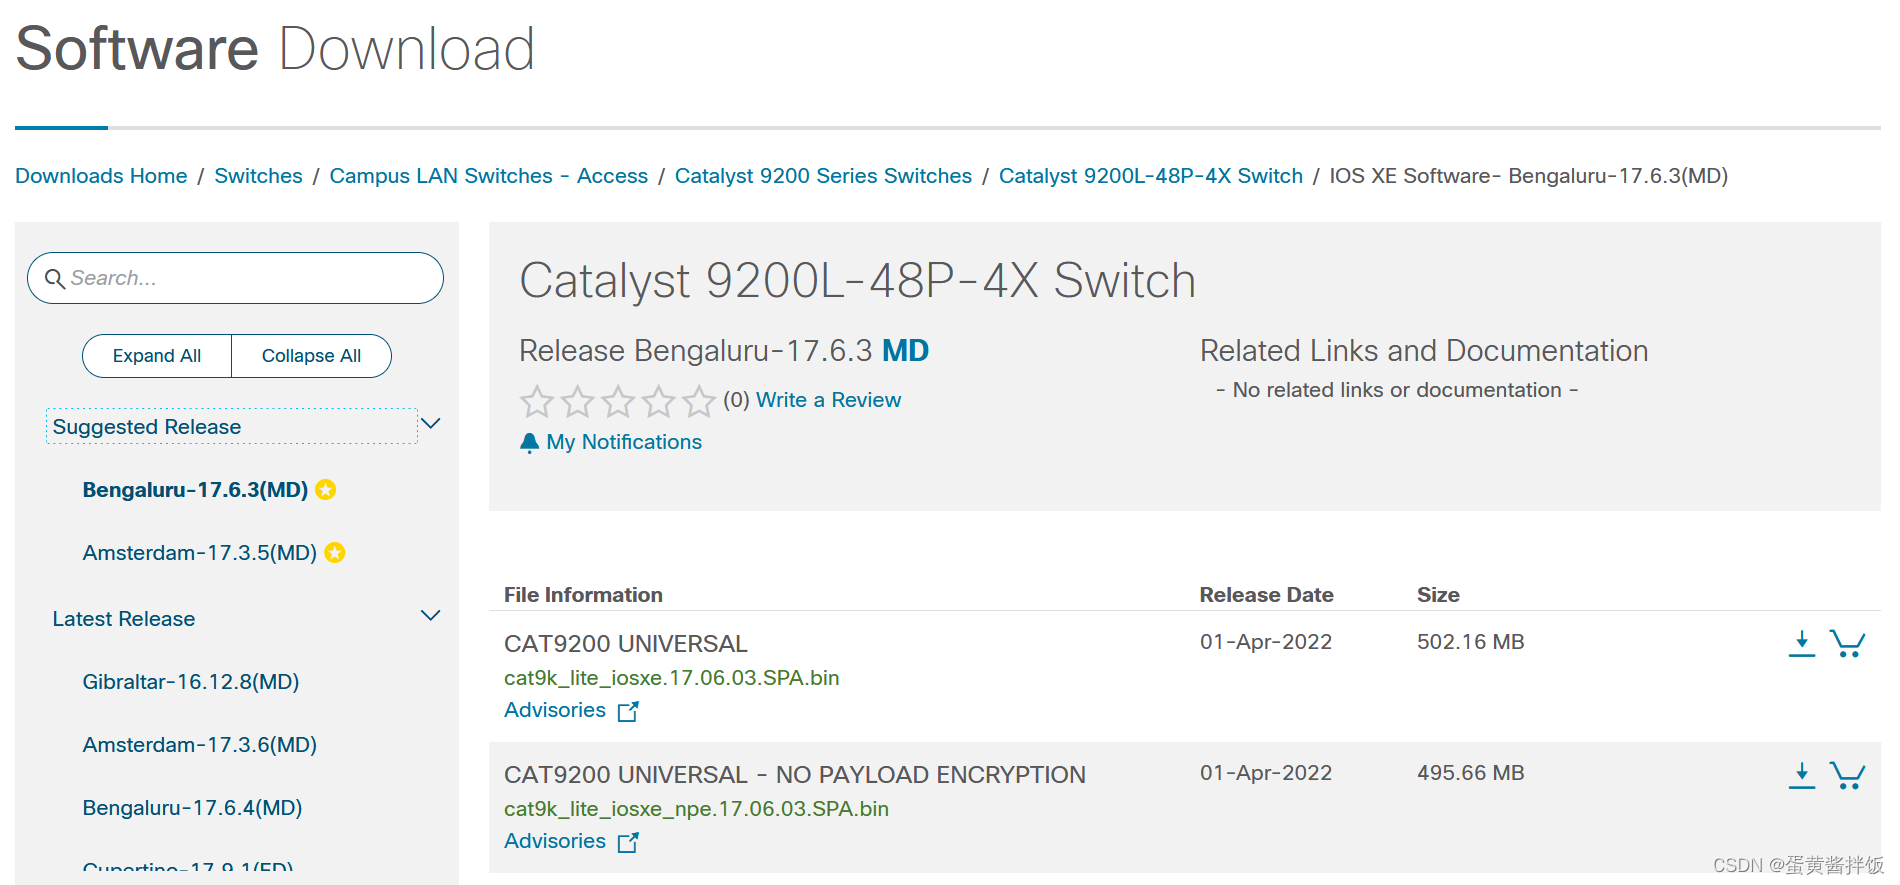Viewport: 1900px width, 885px height.
Task: Open Switches breadcrumb link
Action: (258, 176)
